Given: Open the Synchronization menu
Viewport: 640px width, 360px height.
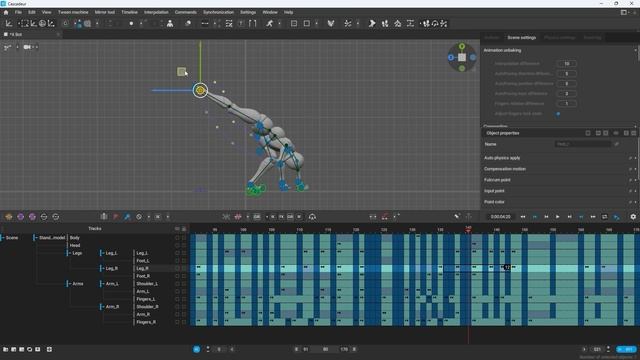Looking at the screenshot, I should pos(218,12).
